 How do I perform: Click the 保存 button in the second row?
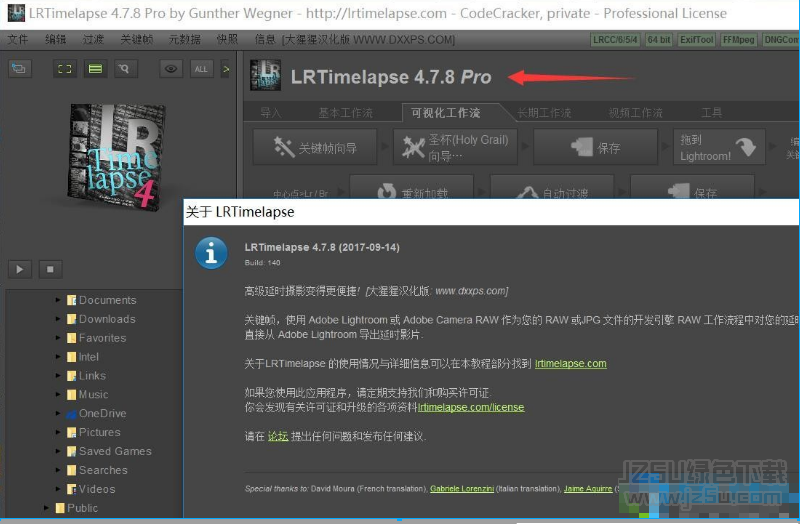pos(692,187)
